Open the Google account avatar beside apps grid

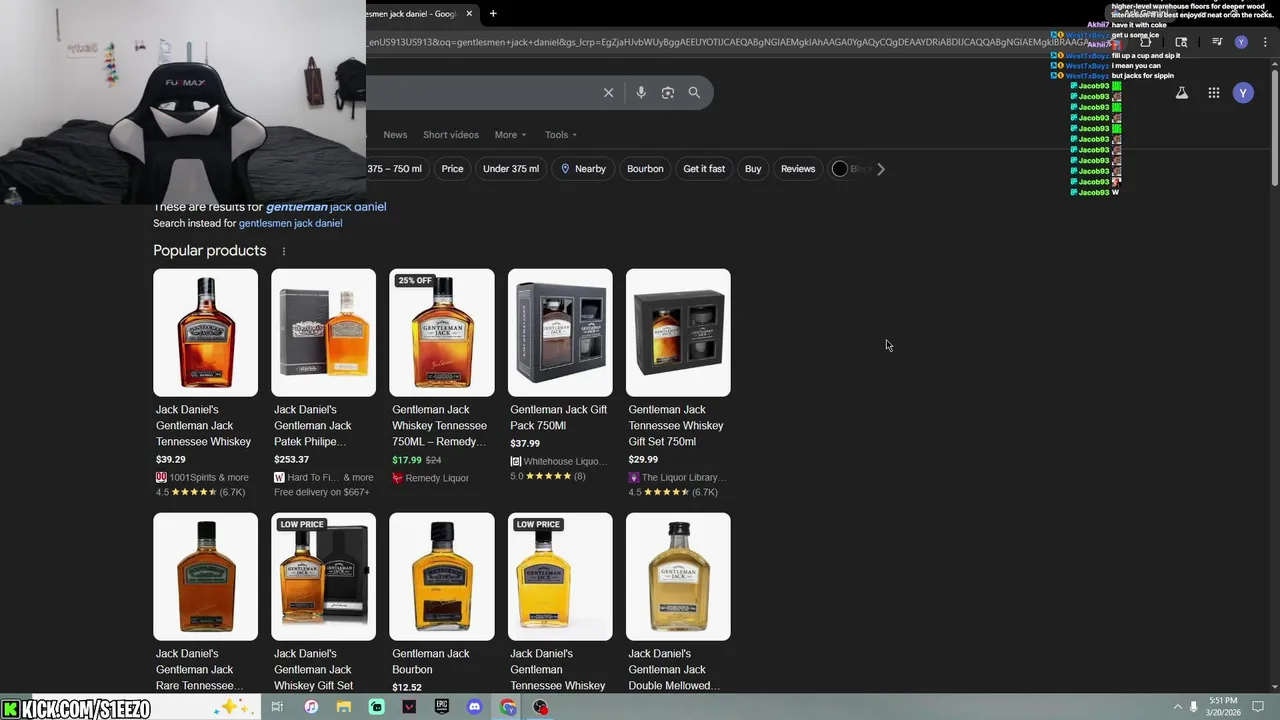click(1243, 92)
